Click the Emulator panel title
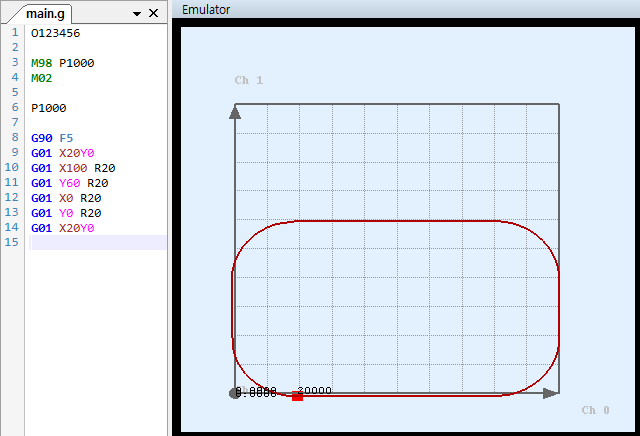The height and width of the screenshot is (436, 640). pos(206,9)
